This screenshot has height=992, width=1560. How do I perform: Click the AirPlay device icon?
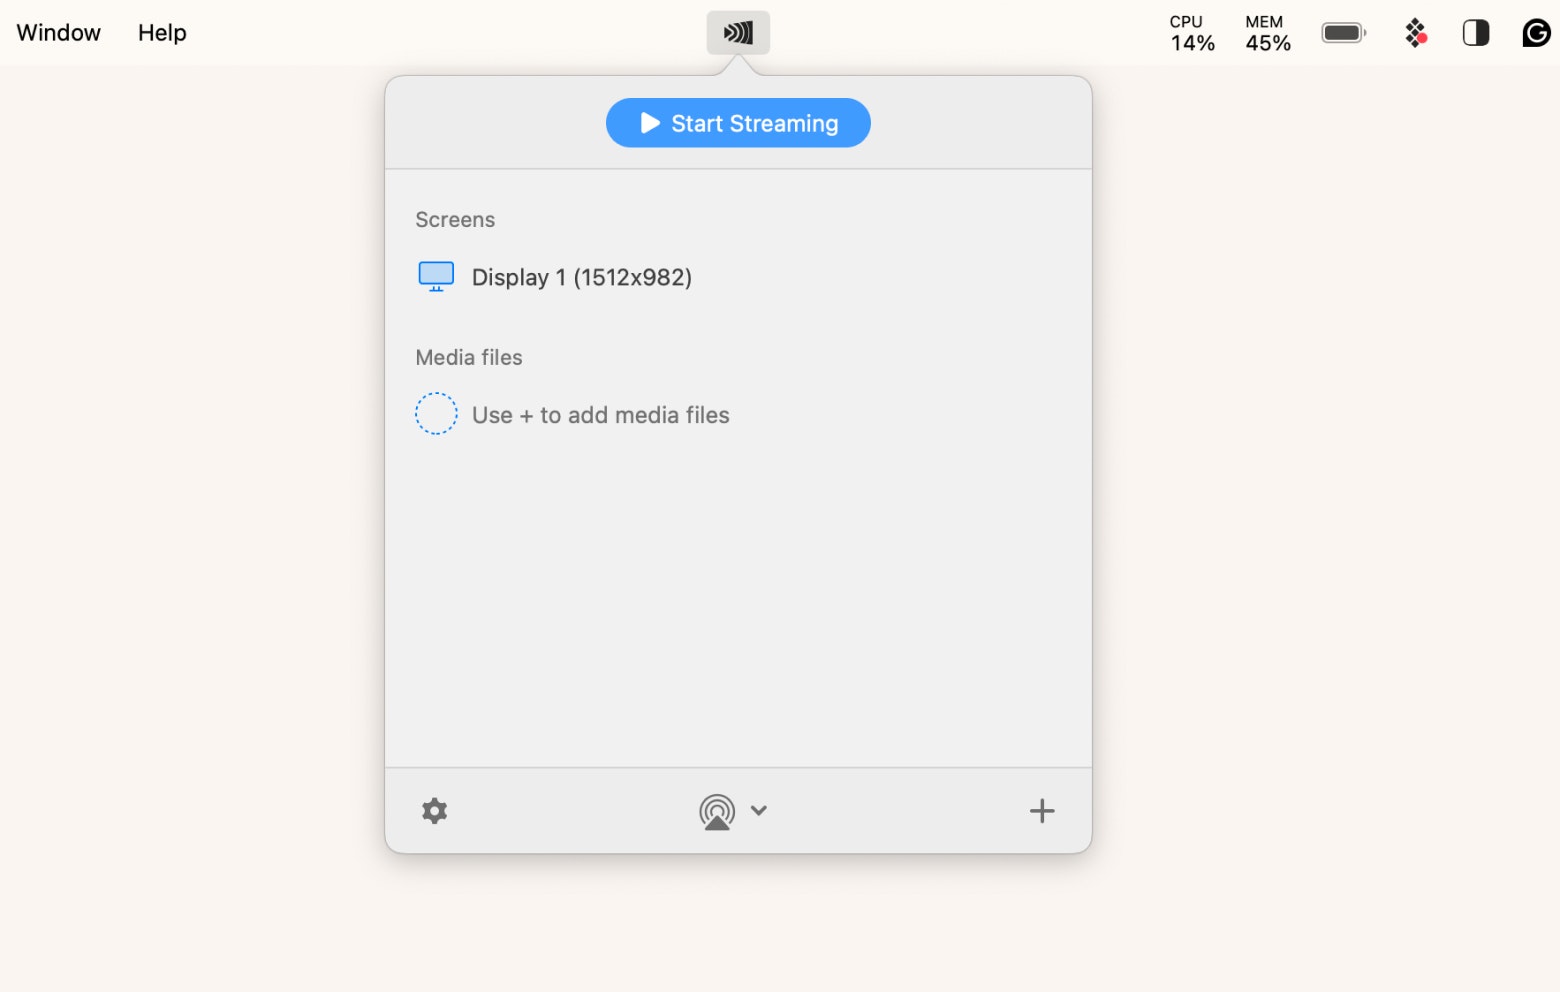pos(717,812)
